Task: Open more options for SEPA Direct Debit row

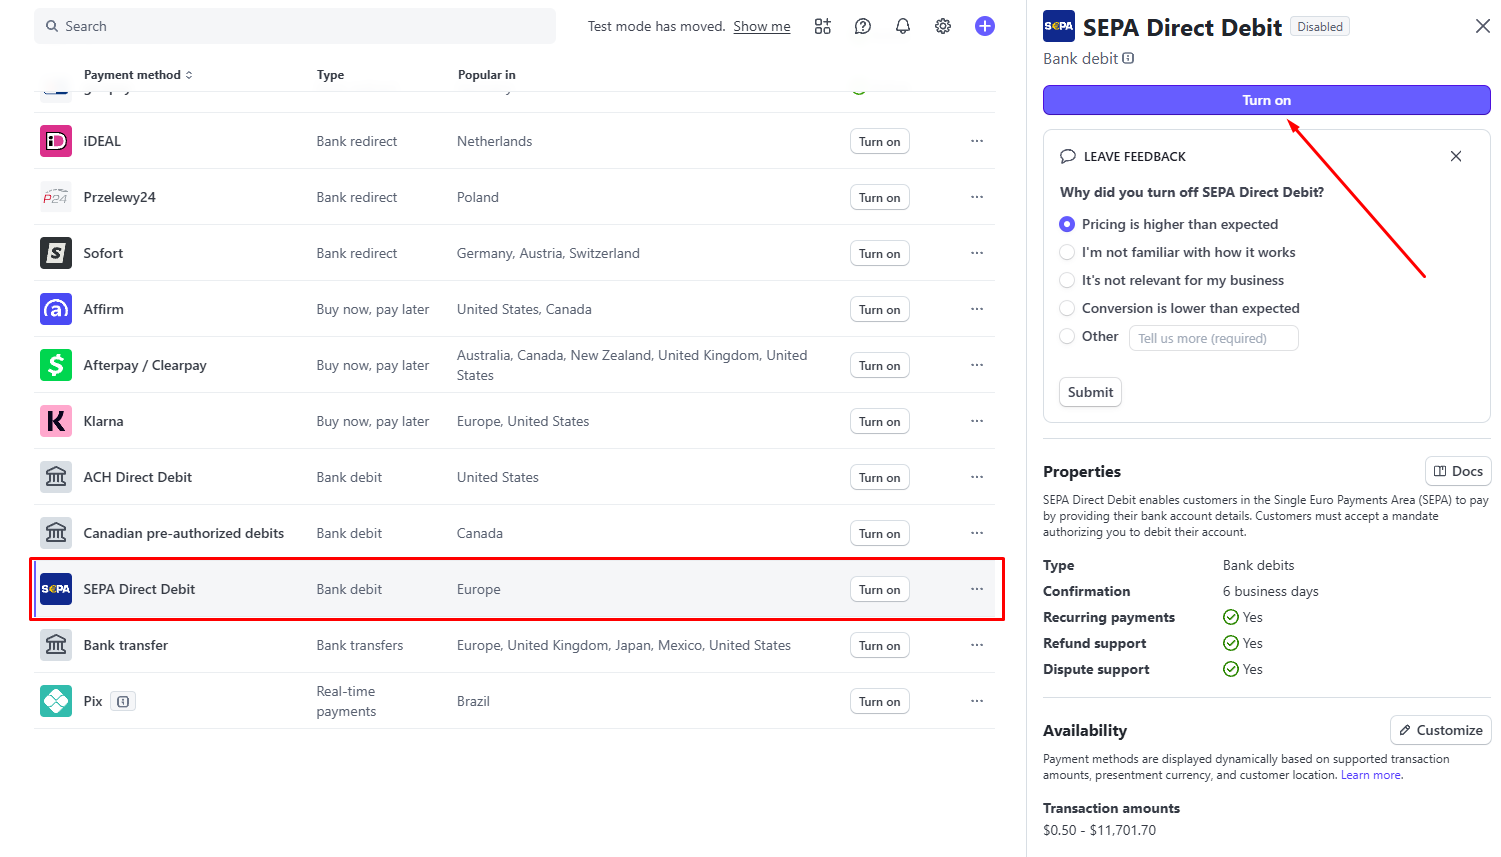Action: tap(977, 589)
